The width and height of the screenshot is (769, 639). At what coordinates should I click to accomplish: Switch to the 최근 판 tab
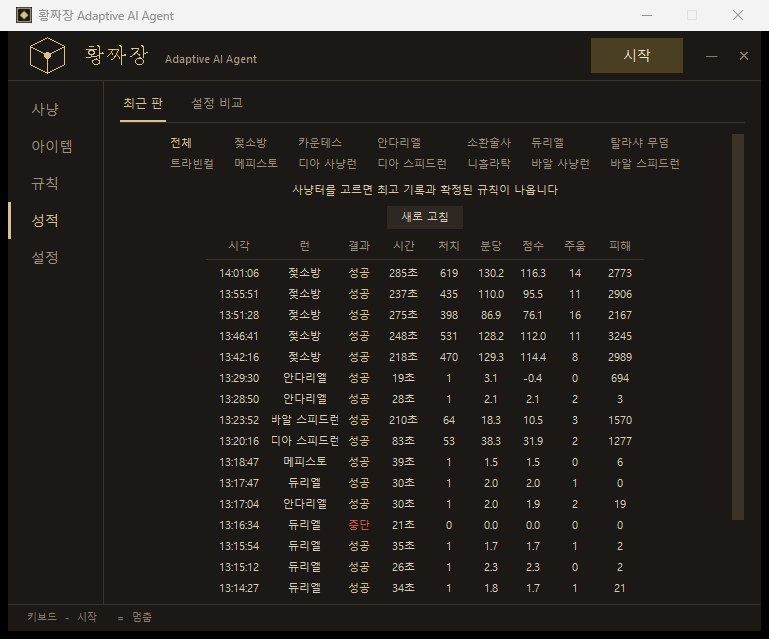(x=143, y=103)
